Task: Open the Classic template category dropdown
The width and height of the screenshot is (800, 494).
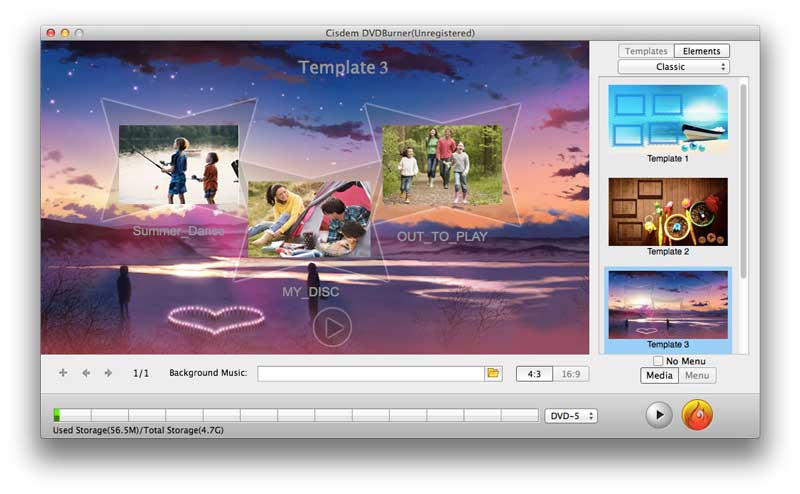Action: [x=673, y=67]
